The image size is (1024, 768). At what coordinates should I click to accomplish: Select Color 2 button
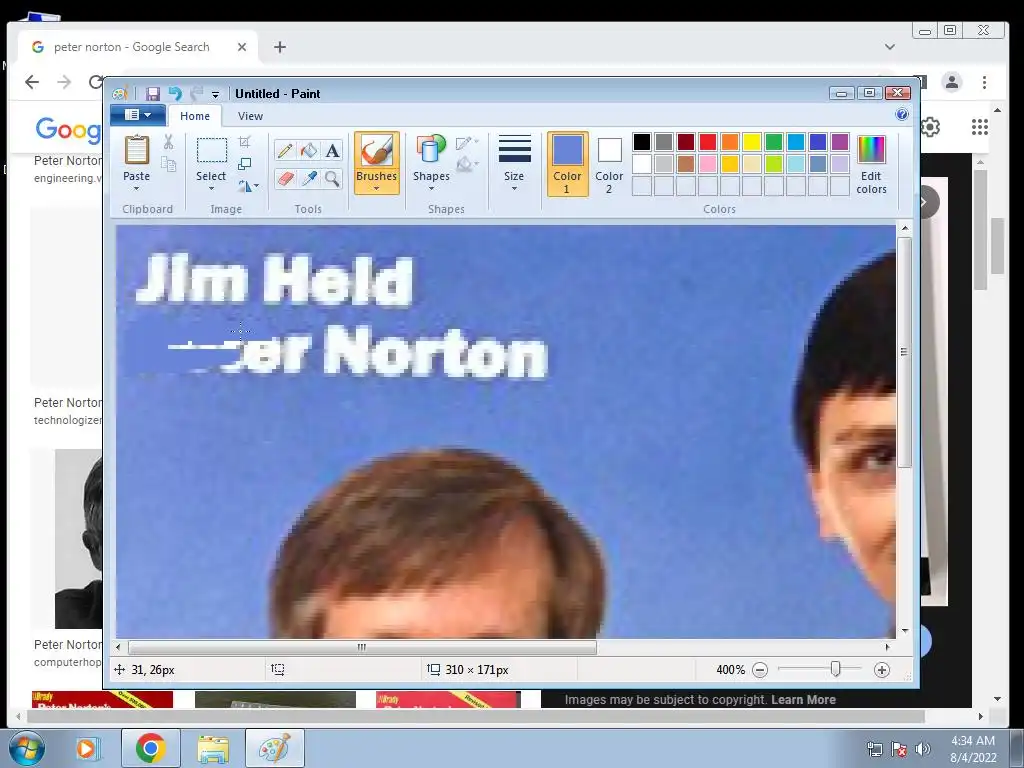[609, 164]
